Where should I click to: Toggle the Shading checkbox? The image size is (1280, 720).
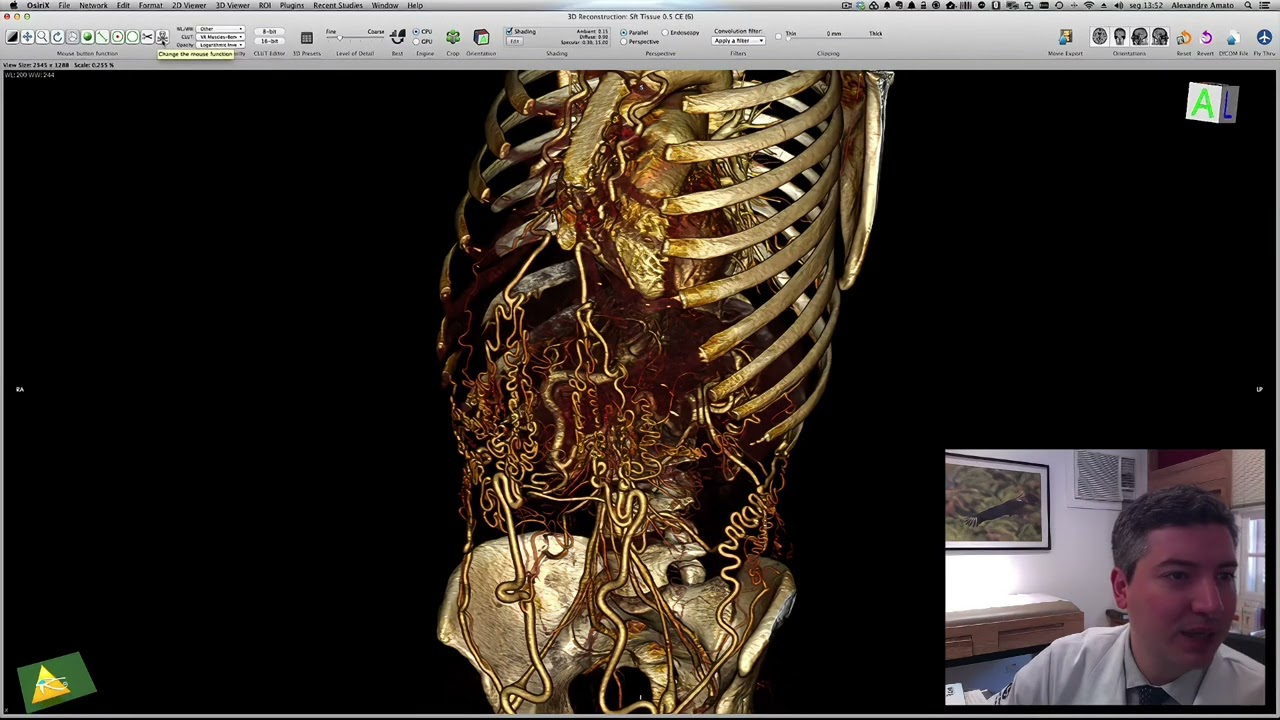click(x=509, y=31)
